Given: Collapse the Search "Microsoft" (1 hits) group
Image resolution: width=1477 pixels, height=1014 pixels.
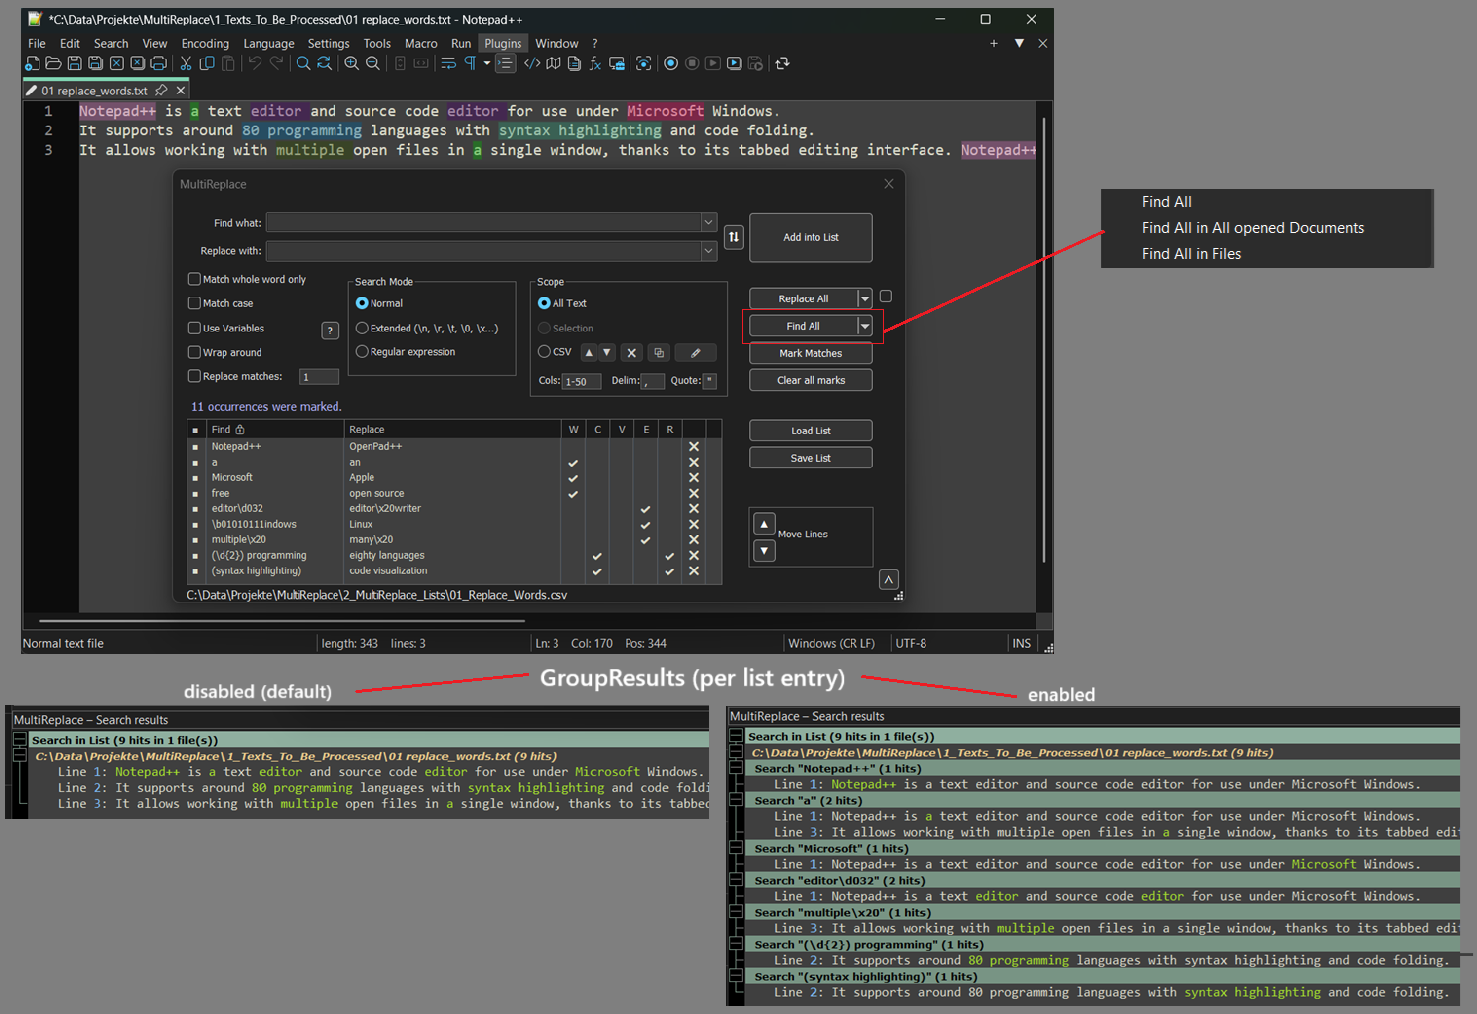Looking at the screenshot, I should [736, 849].
